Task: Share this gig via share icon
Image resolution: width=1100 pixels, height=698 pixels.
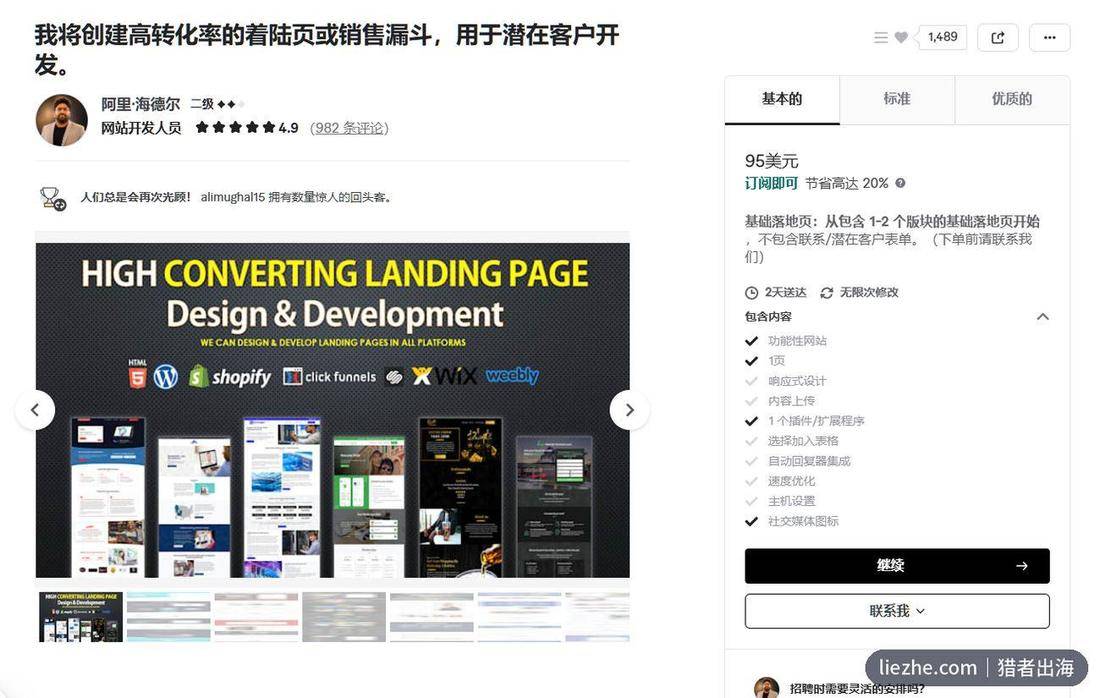Action: [x=997, y=38]
